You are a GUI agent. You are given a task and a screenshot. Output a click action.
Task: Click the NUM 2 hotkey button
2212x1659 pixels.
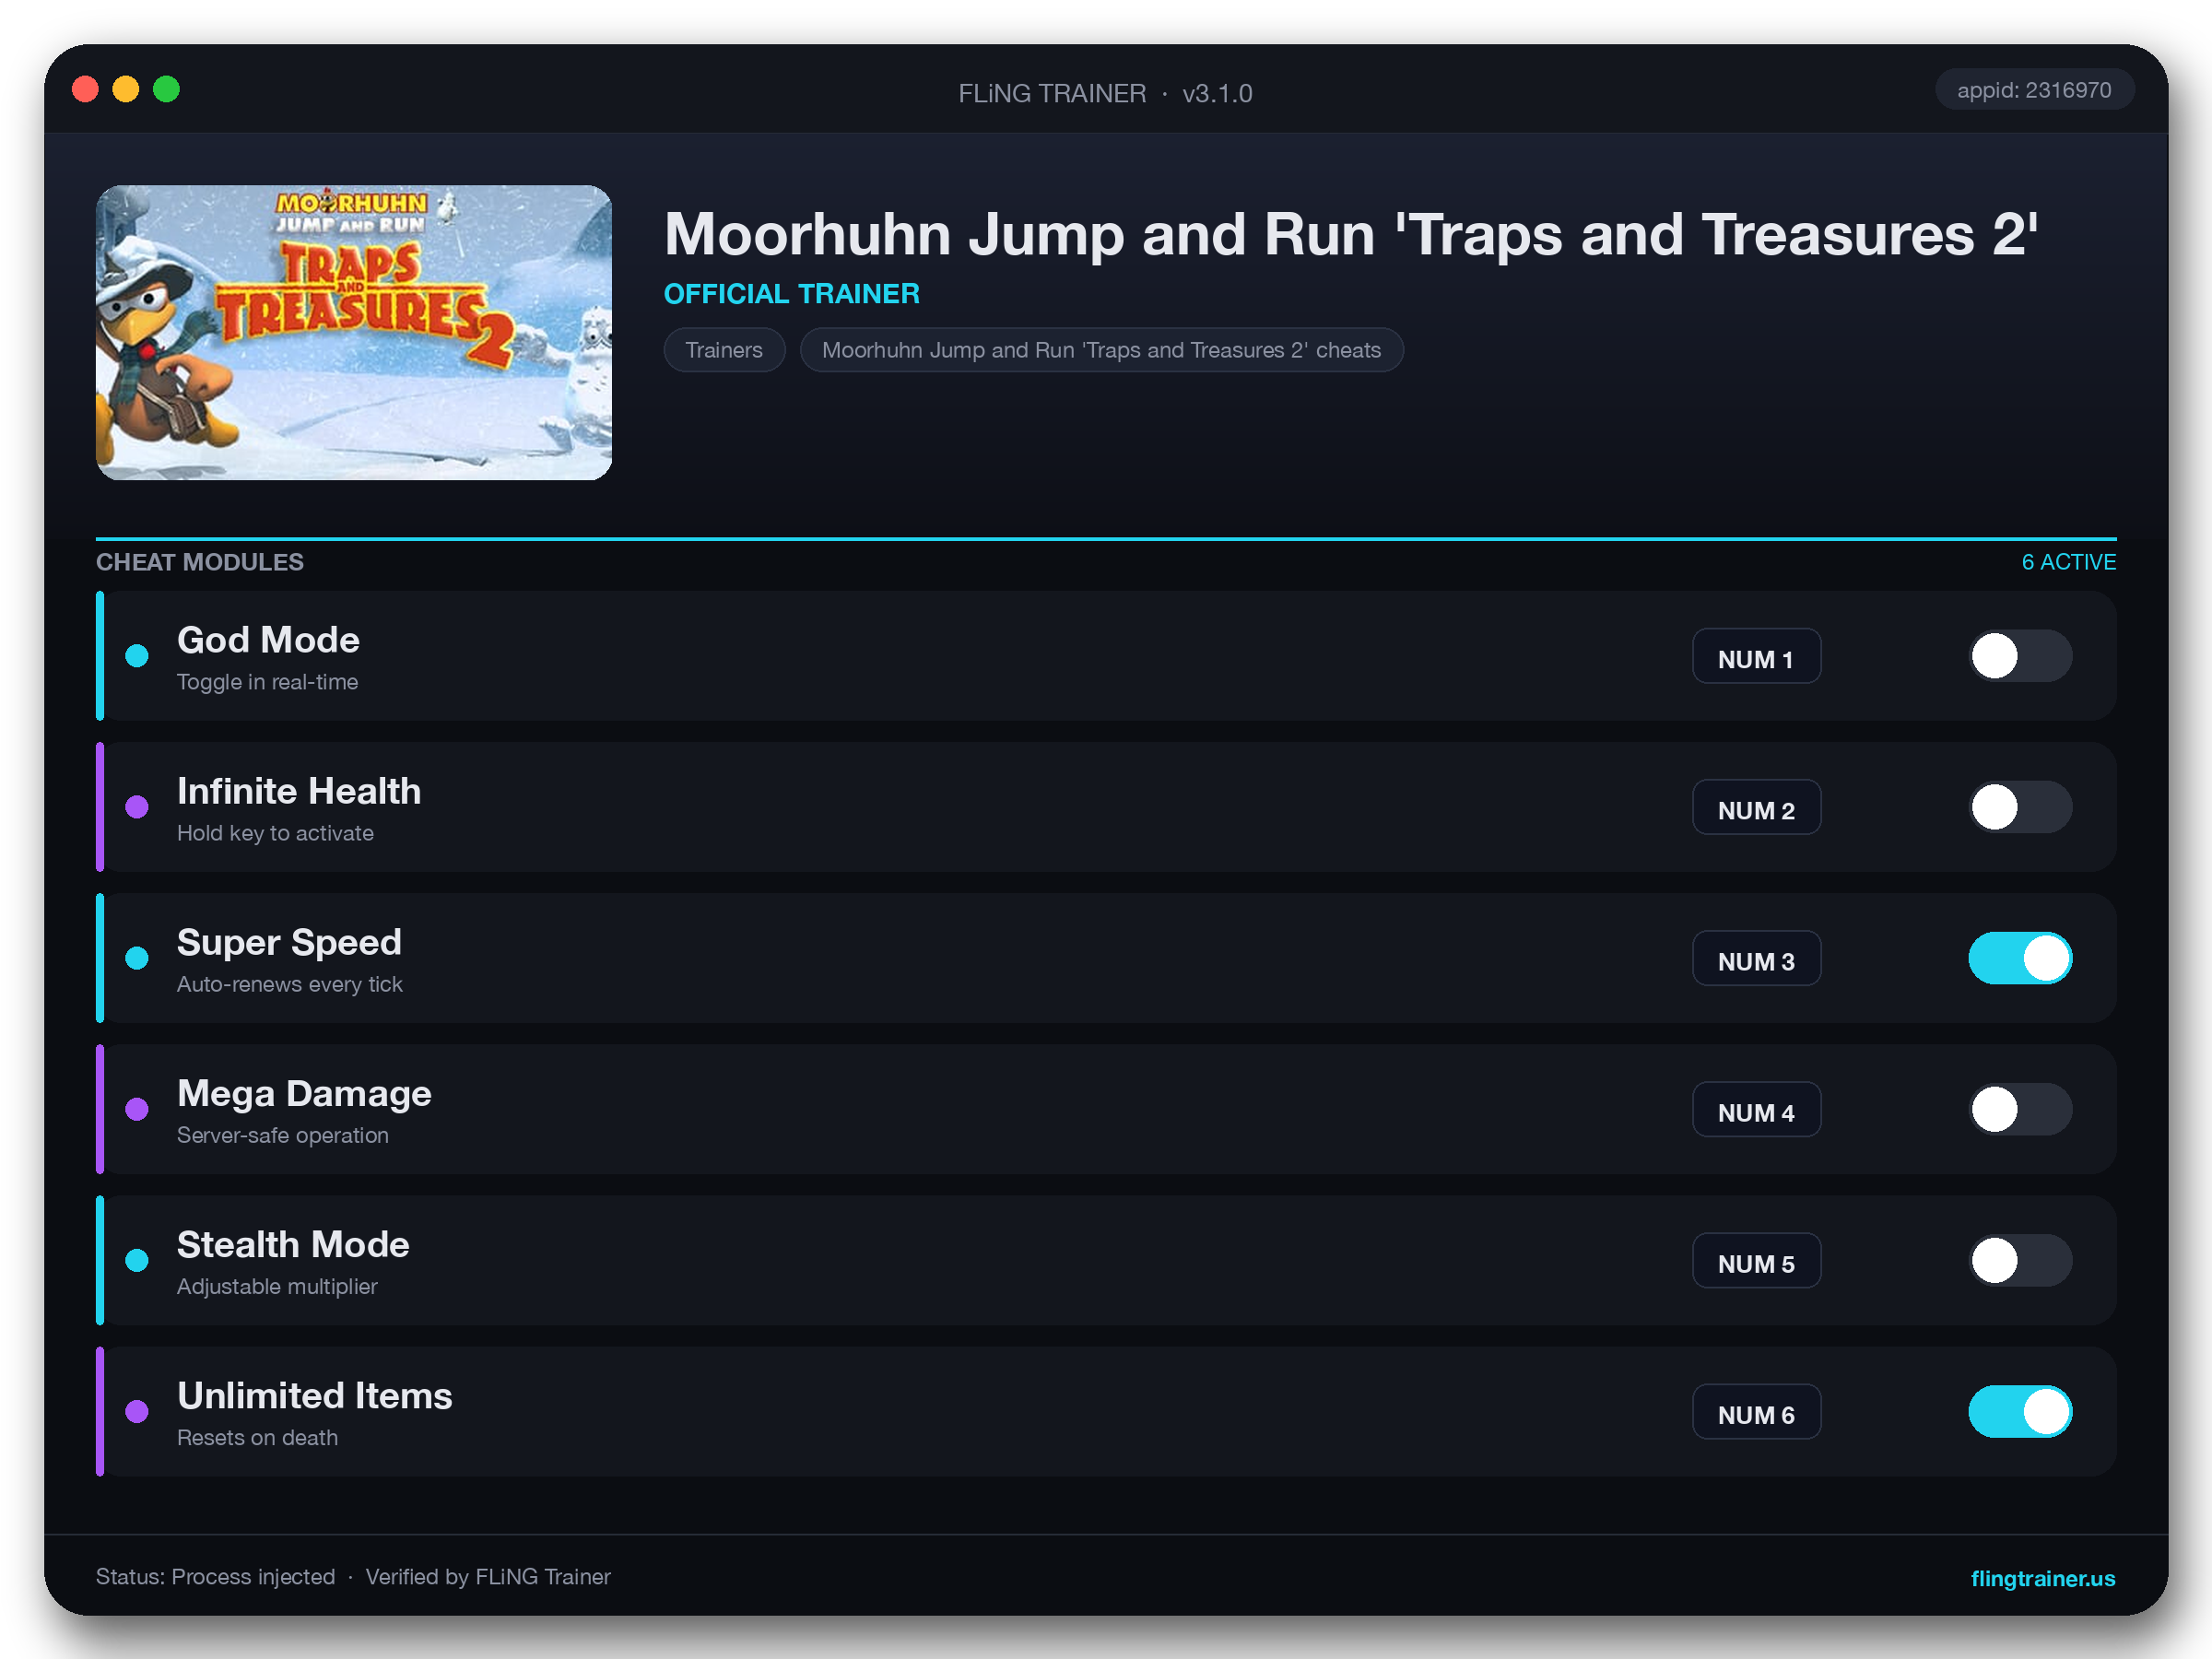(1756, 807)
